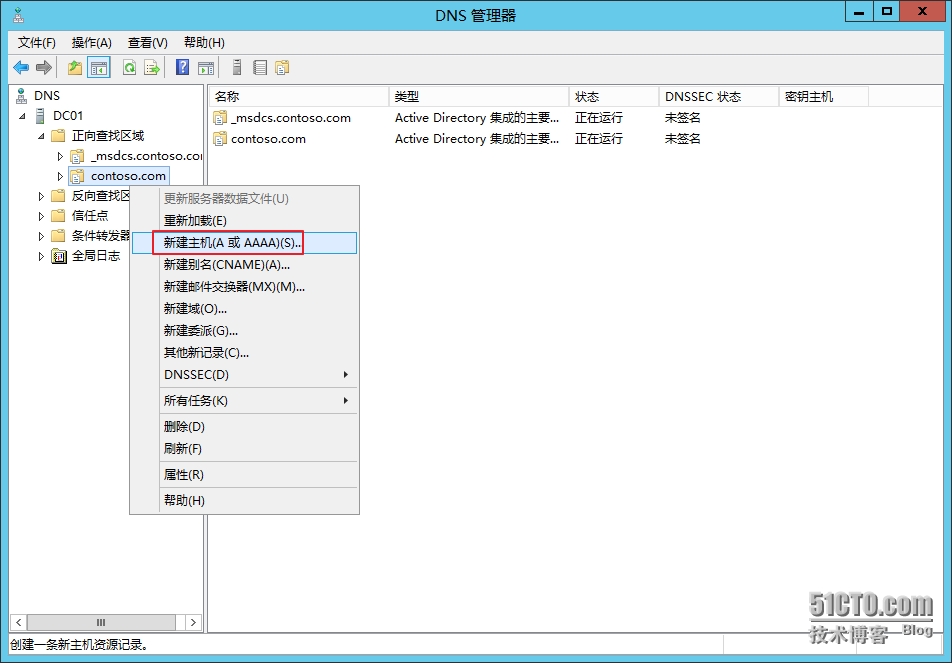Click the DNSSEC 状态 column header
This screenshot has width=952, height=663.
(717, 97)
